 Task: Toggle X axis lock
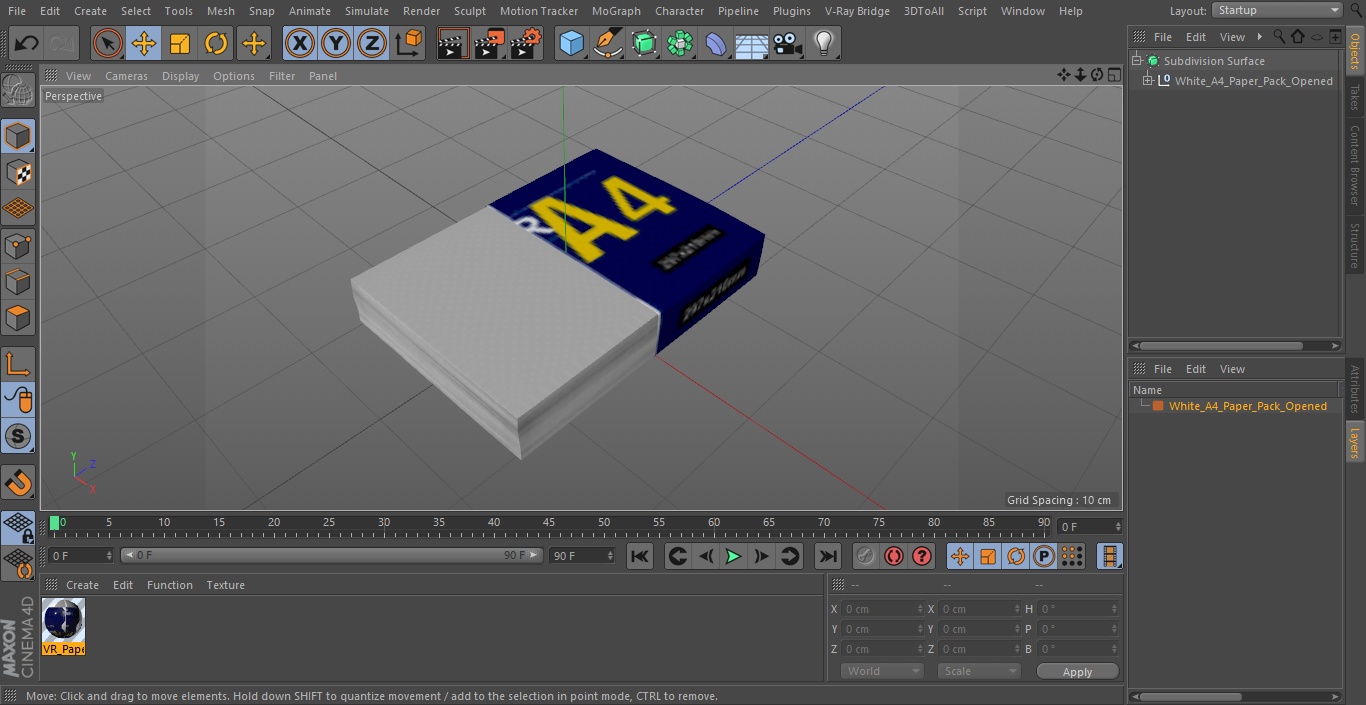[300, 43]
